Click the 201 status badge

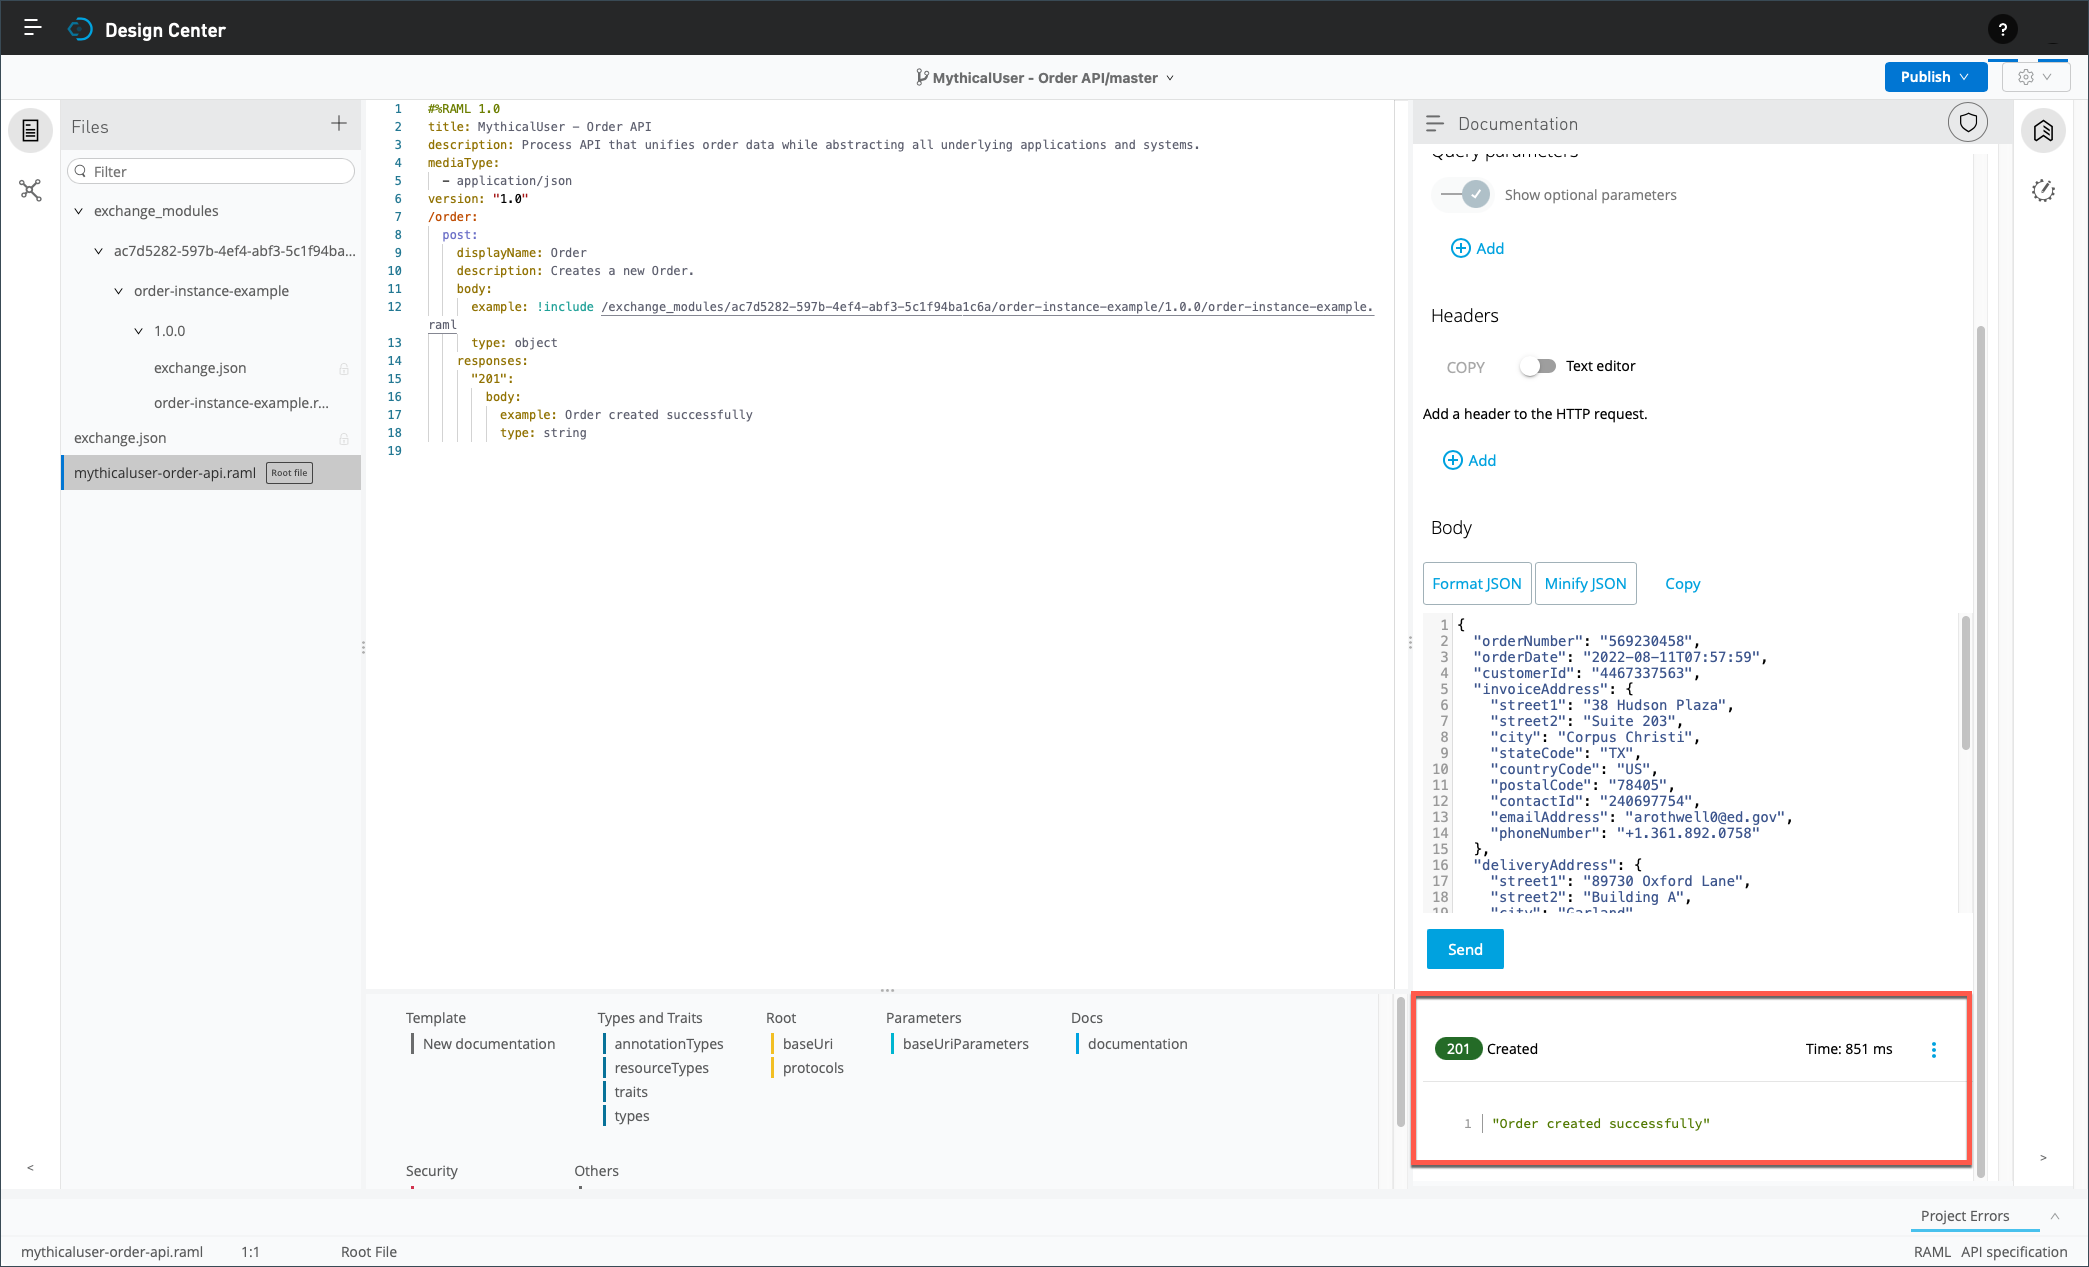1458,1049
